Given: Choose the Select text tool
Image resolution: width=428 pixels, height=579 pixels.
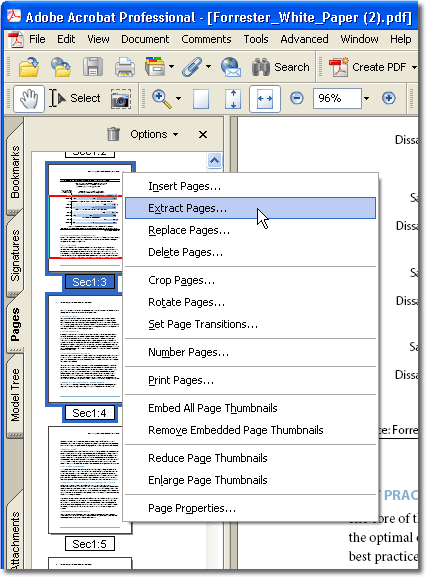Looking at the screenshot, I should (75, 98).
